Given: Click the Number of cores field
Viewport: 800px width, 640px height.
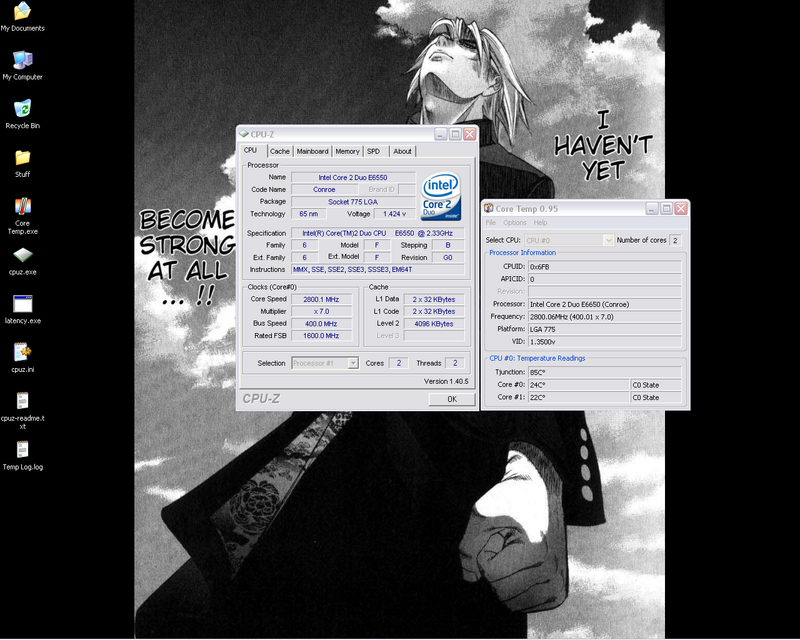Looking at the screenshot, I should tap(675, 240).
